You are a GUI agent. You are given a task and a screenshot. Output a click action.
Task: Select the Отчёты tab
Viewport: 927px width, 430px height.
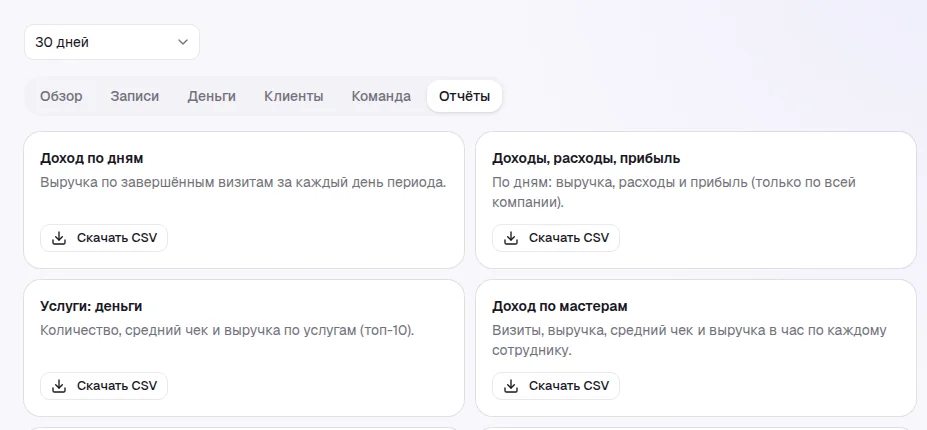tap(464, 96)
